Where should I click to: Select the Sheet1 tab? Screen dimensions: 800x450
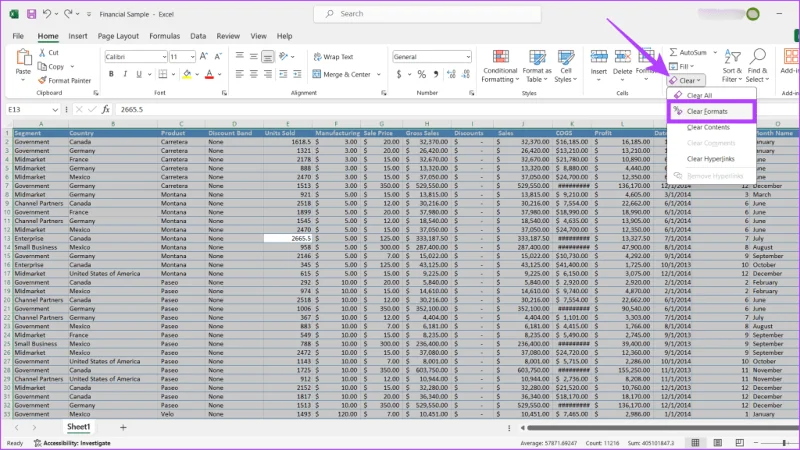click(79, 427)
